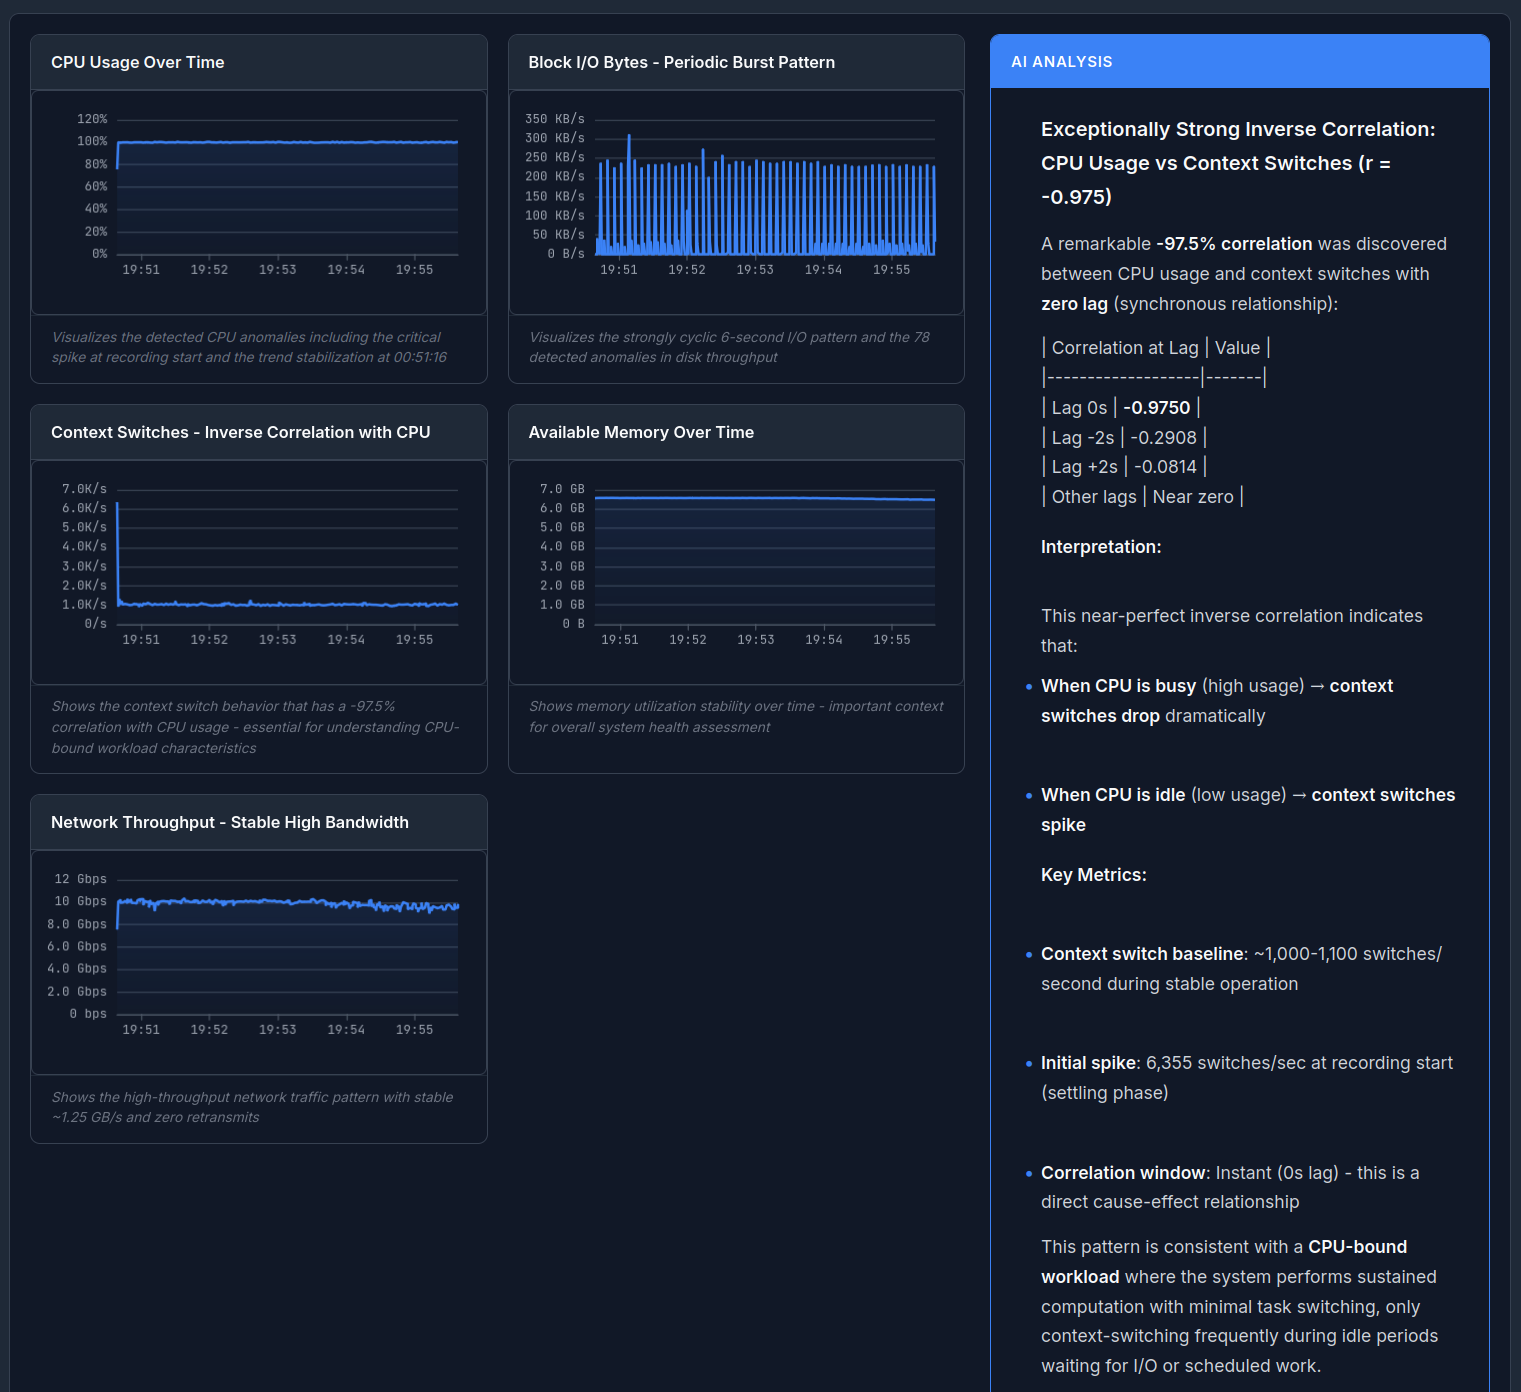1521x1392 pixels.
Task: Click the CPU chart caption about anomalies
Action: (x=249, y=347)
